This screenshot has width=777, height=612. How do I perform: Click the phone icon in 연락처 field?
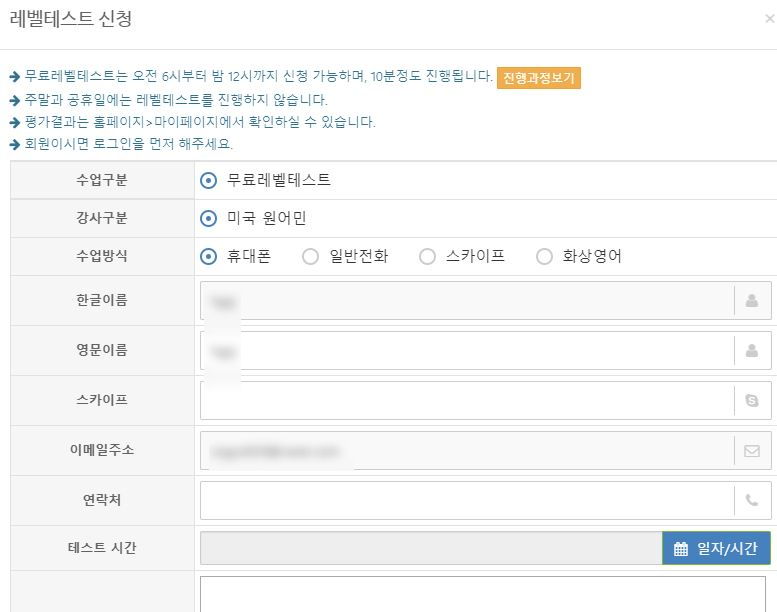point(752,500)
